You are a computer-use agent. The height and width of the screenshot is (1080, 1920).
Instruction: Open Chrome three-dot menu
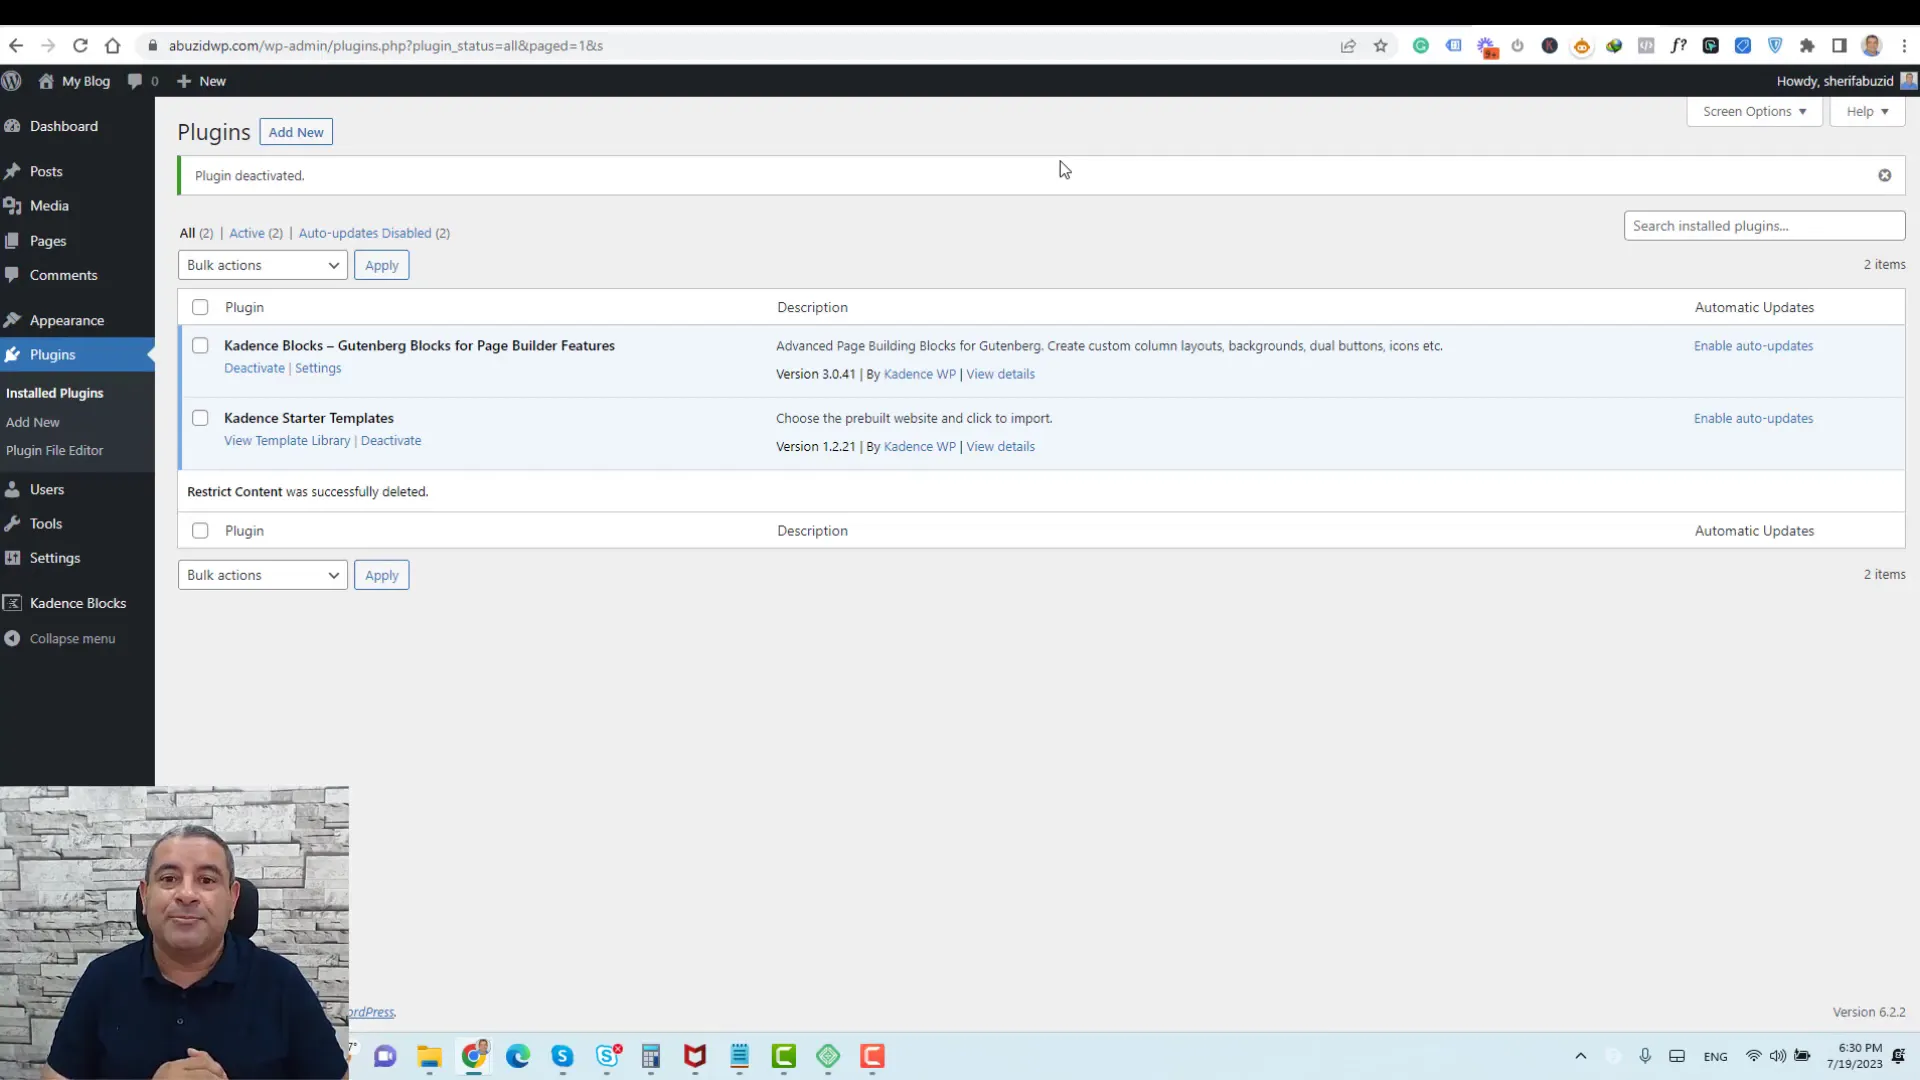pos(1905,46)
